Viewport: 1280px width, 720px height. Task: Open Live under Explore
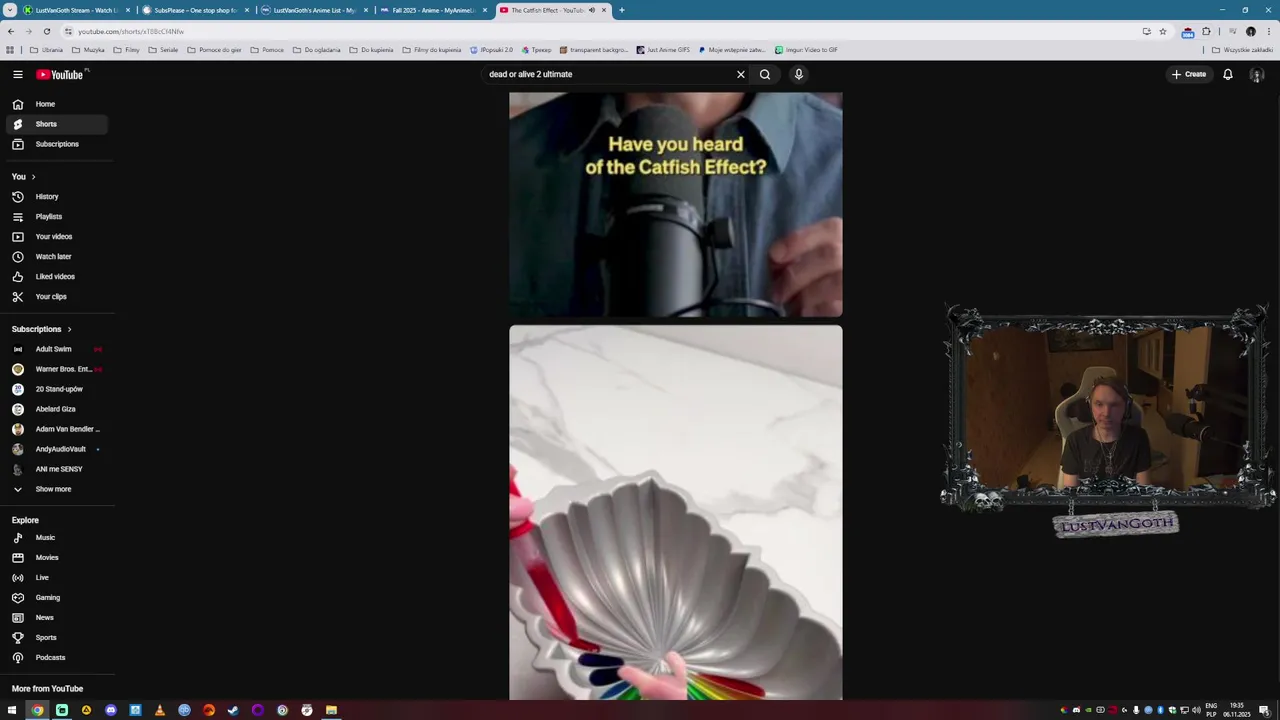pyautogui.click(x=57, y=578)
